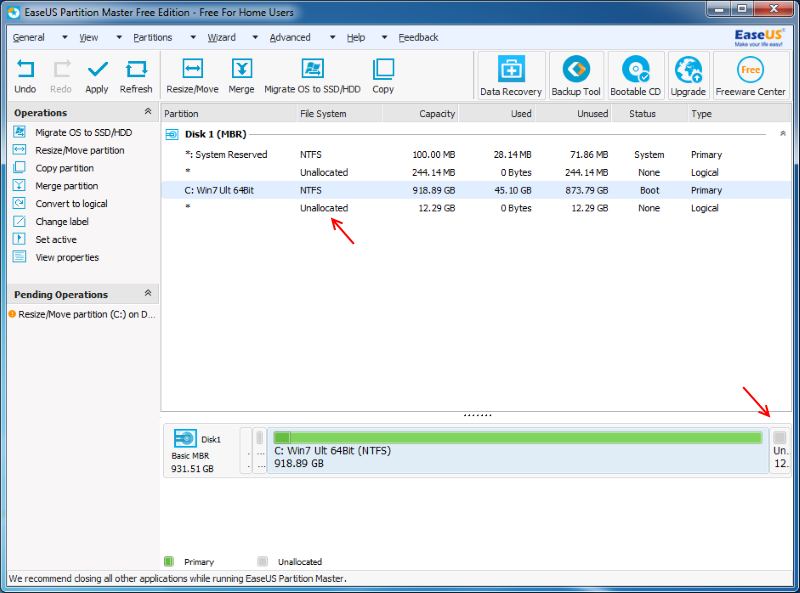Image resolution: width=800 pixels, height=593 pixels.
Task: Open the Advanced menu
Action: coord(290,37)
